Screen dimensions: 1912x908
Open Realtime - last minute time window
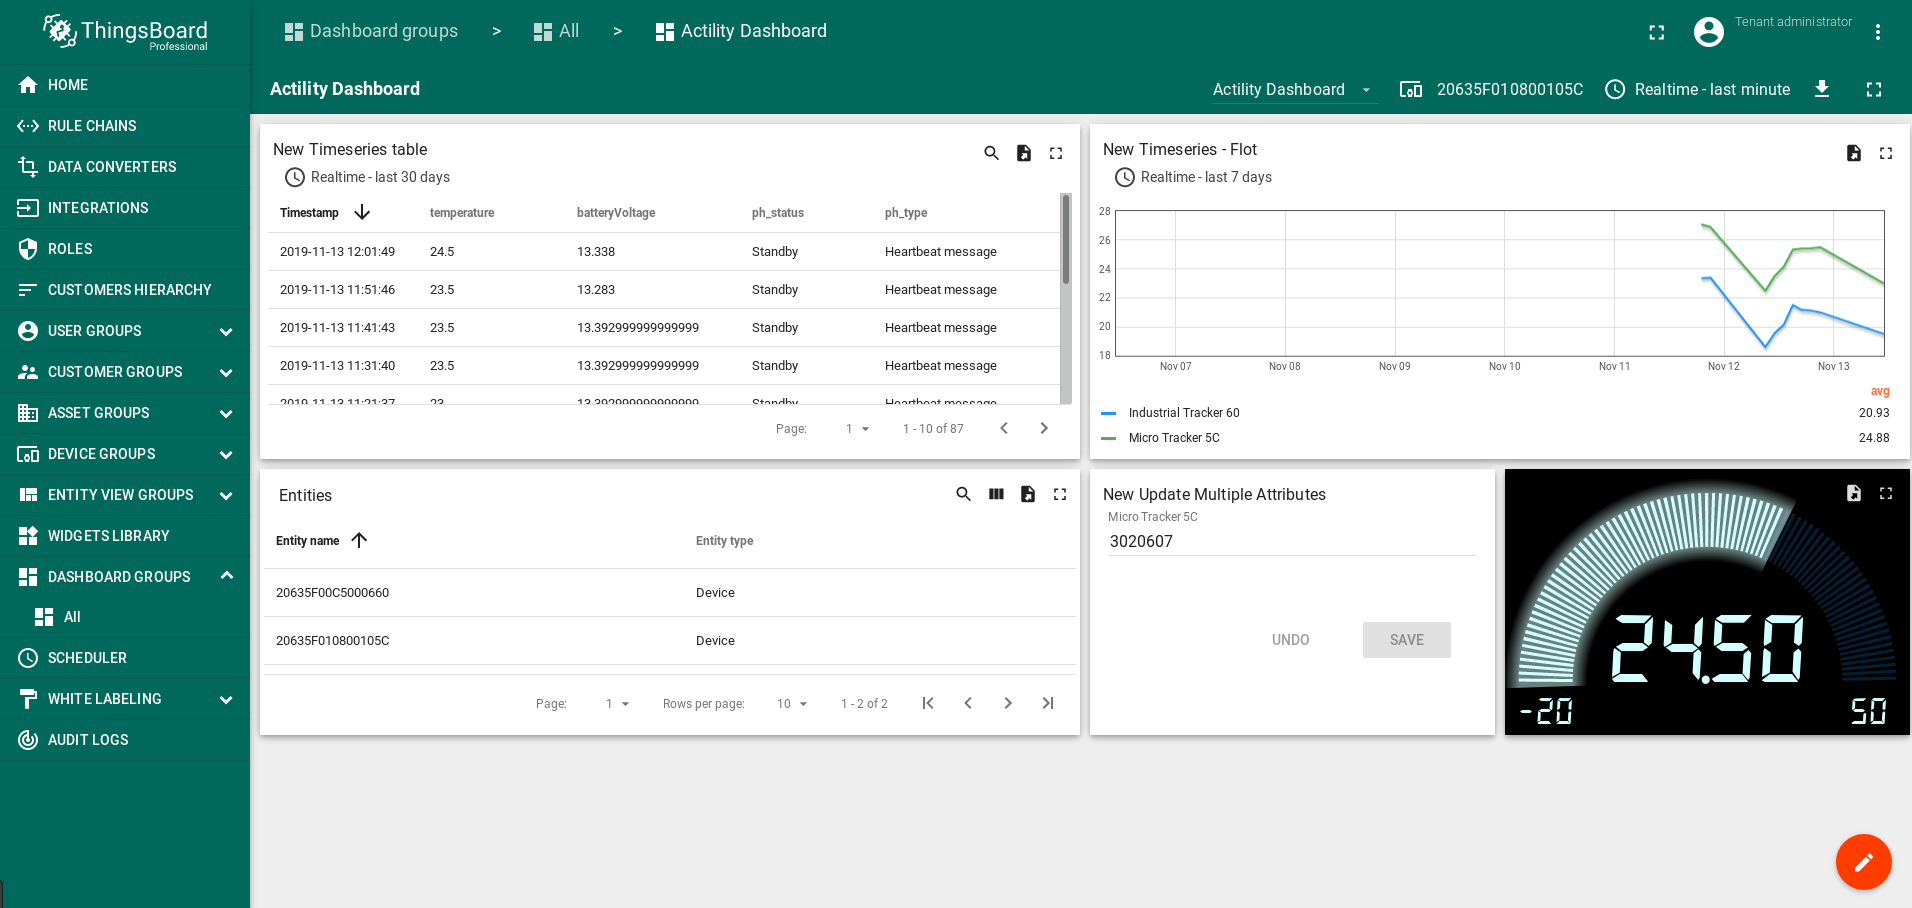click(x=1697, y=89)
